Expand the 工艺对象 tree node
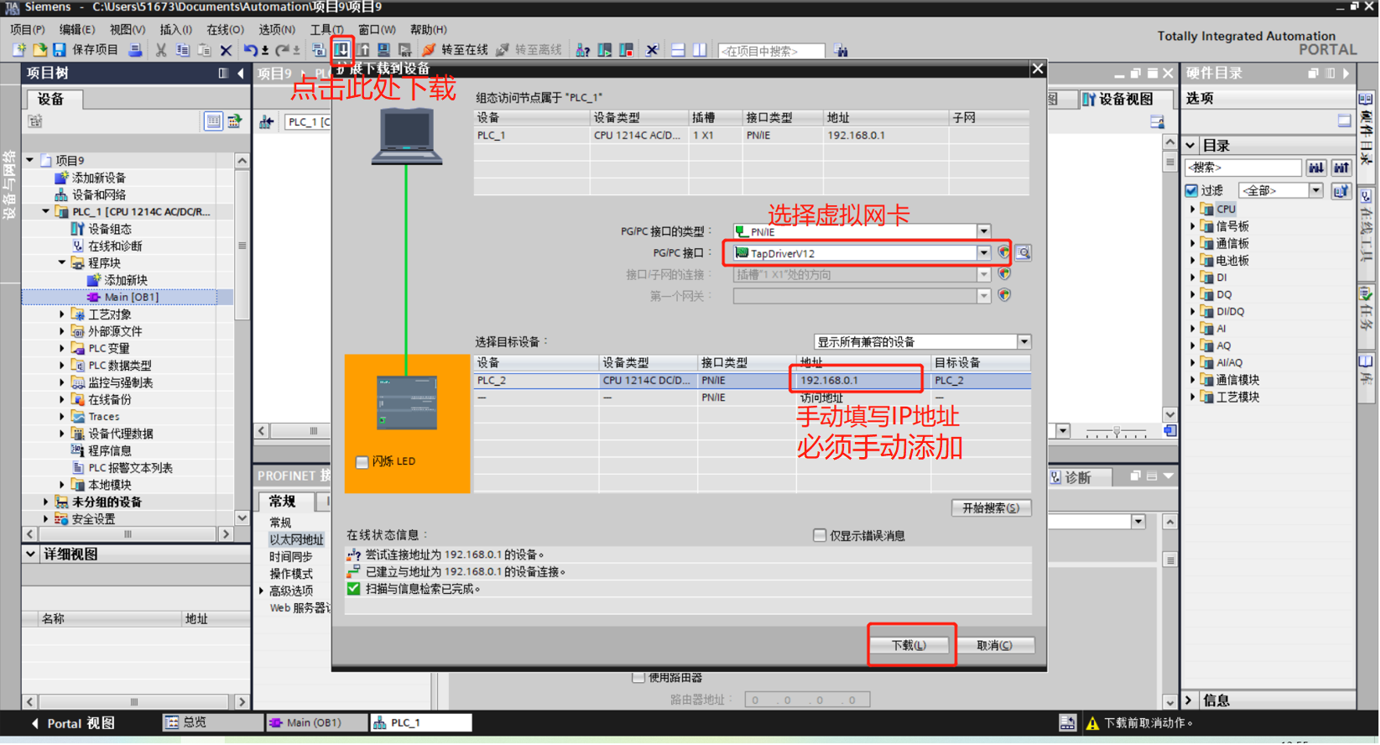Screen dimensions: 1380x745 click(x=62, y=314)
